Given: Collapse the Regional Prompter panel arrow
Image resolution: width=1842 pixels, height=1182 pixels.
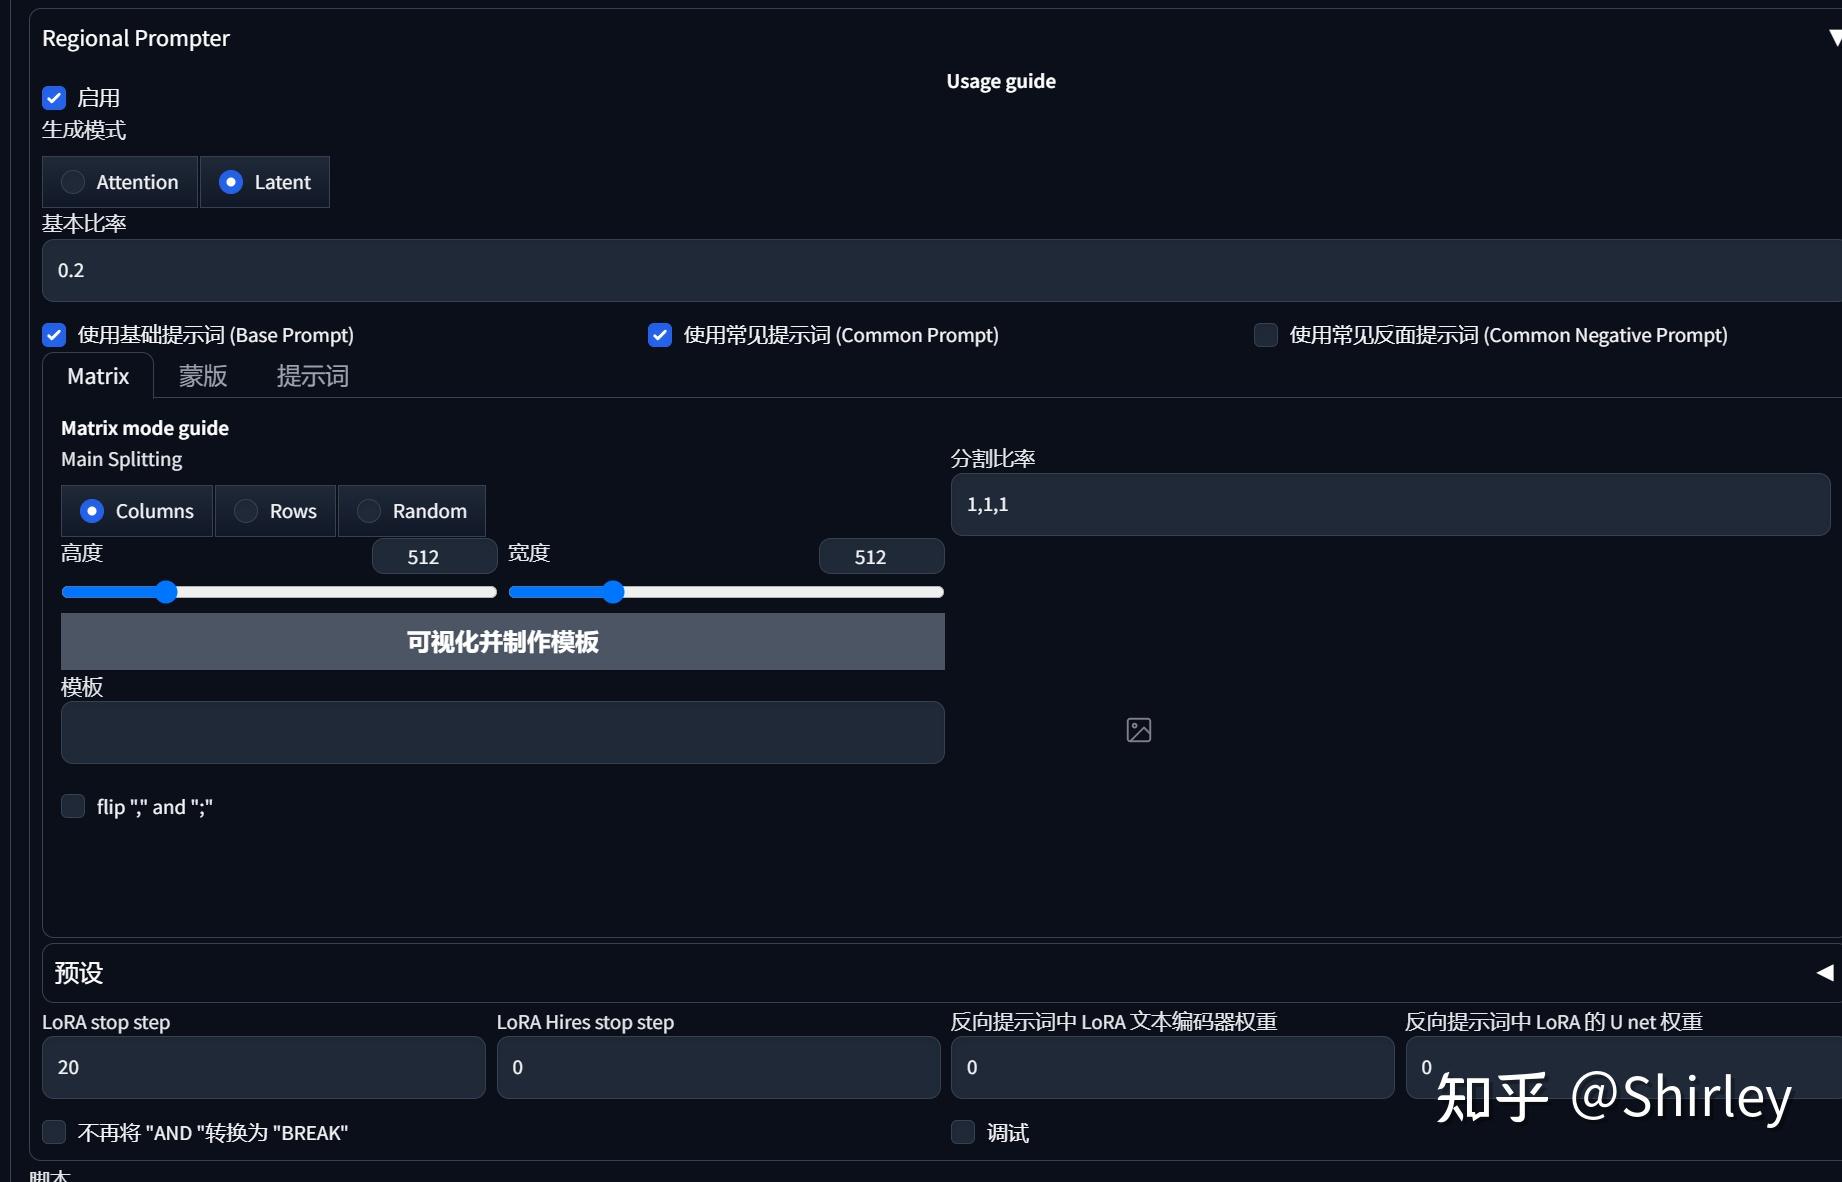Looking at the screenshot, I should [1834, 38].
